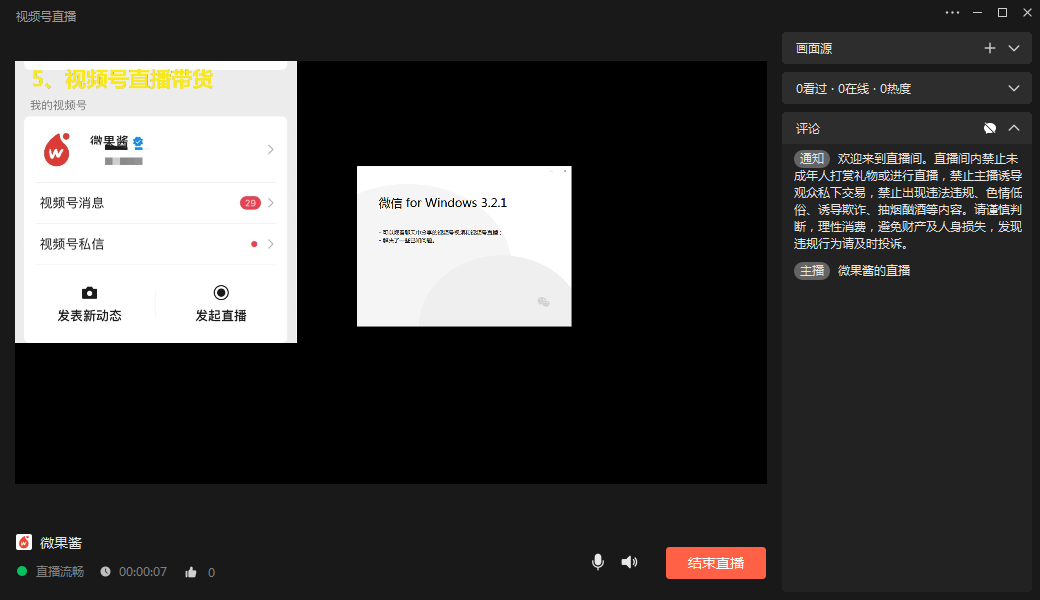
Task: Click the 视频号直播 window title
Action: tap(46, 17)
